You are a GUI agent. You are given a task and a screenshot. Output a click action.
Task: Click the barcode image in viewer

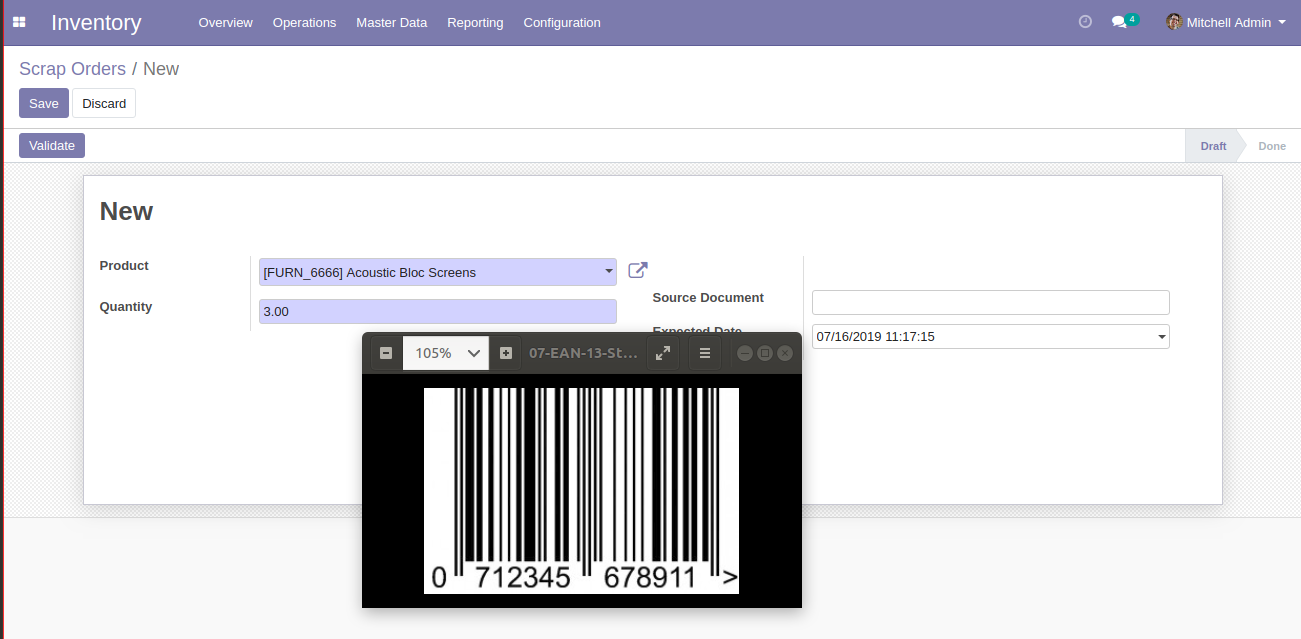(x=581, y=491)
